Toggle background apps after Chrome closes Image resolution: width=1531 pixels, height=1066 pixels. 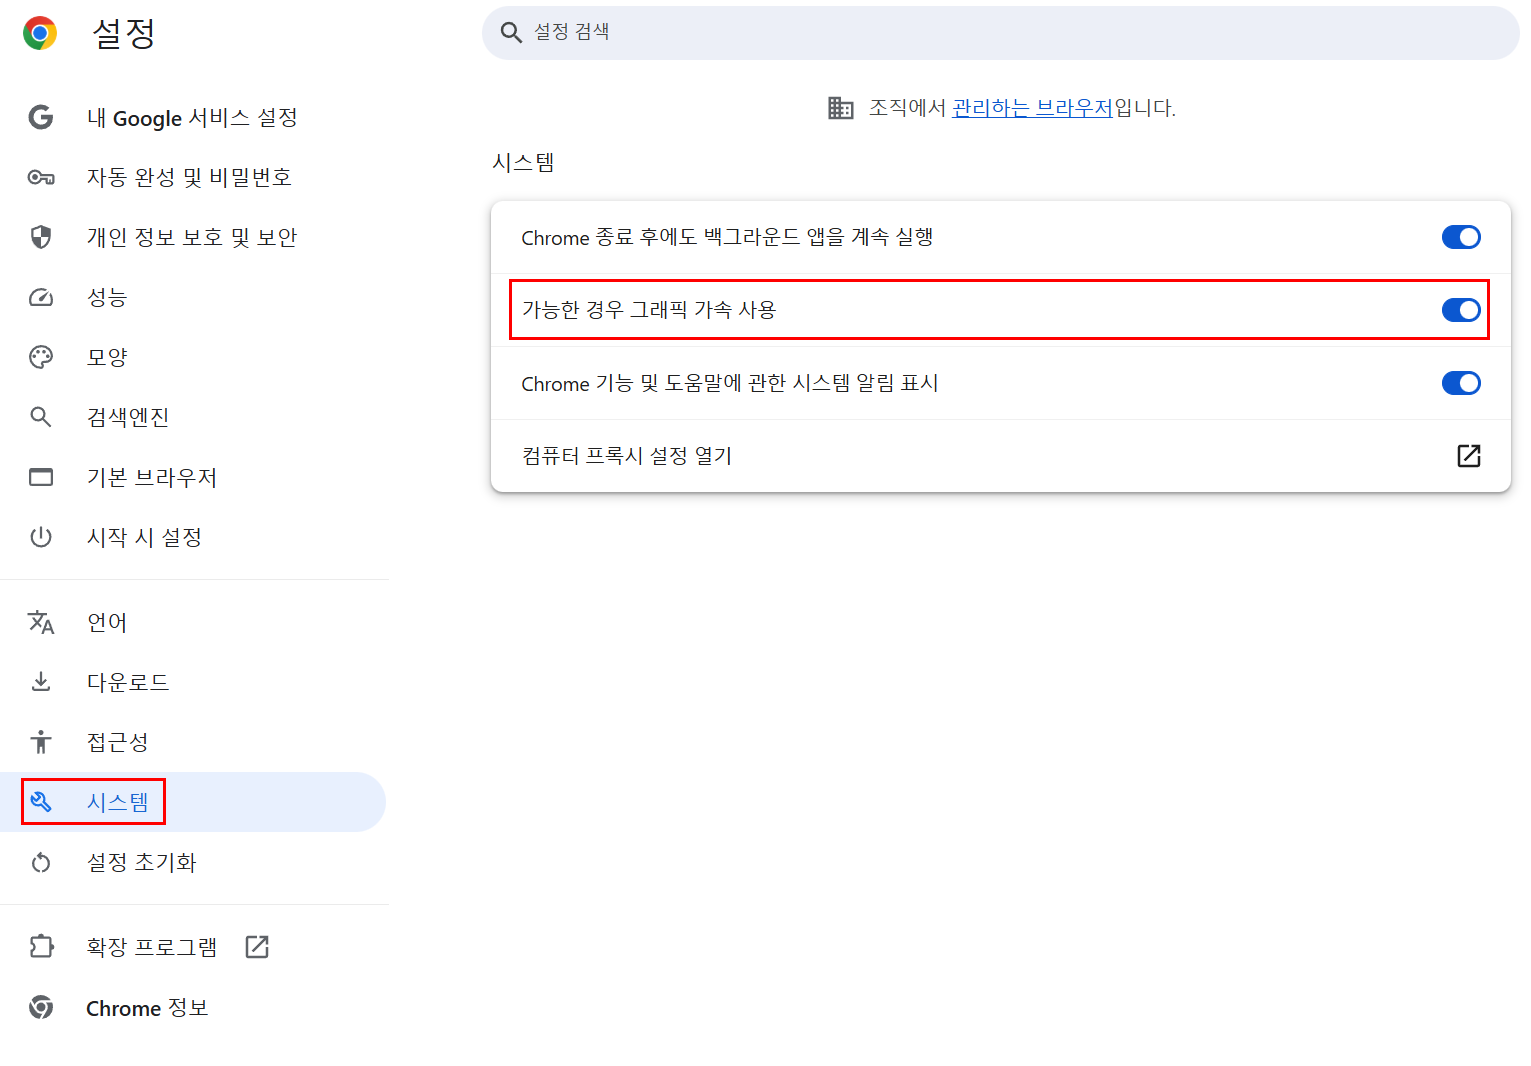click(x=1461, y=237)
